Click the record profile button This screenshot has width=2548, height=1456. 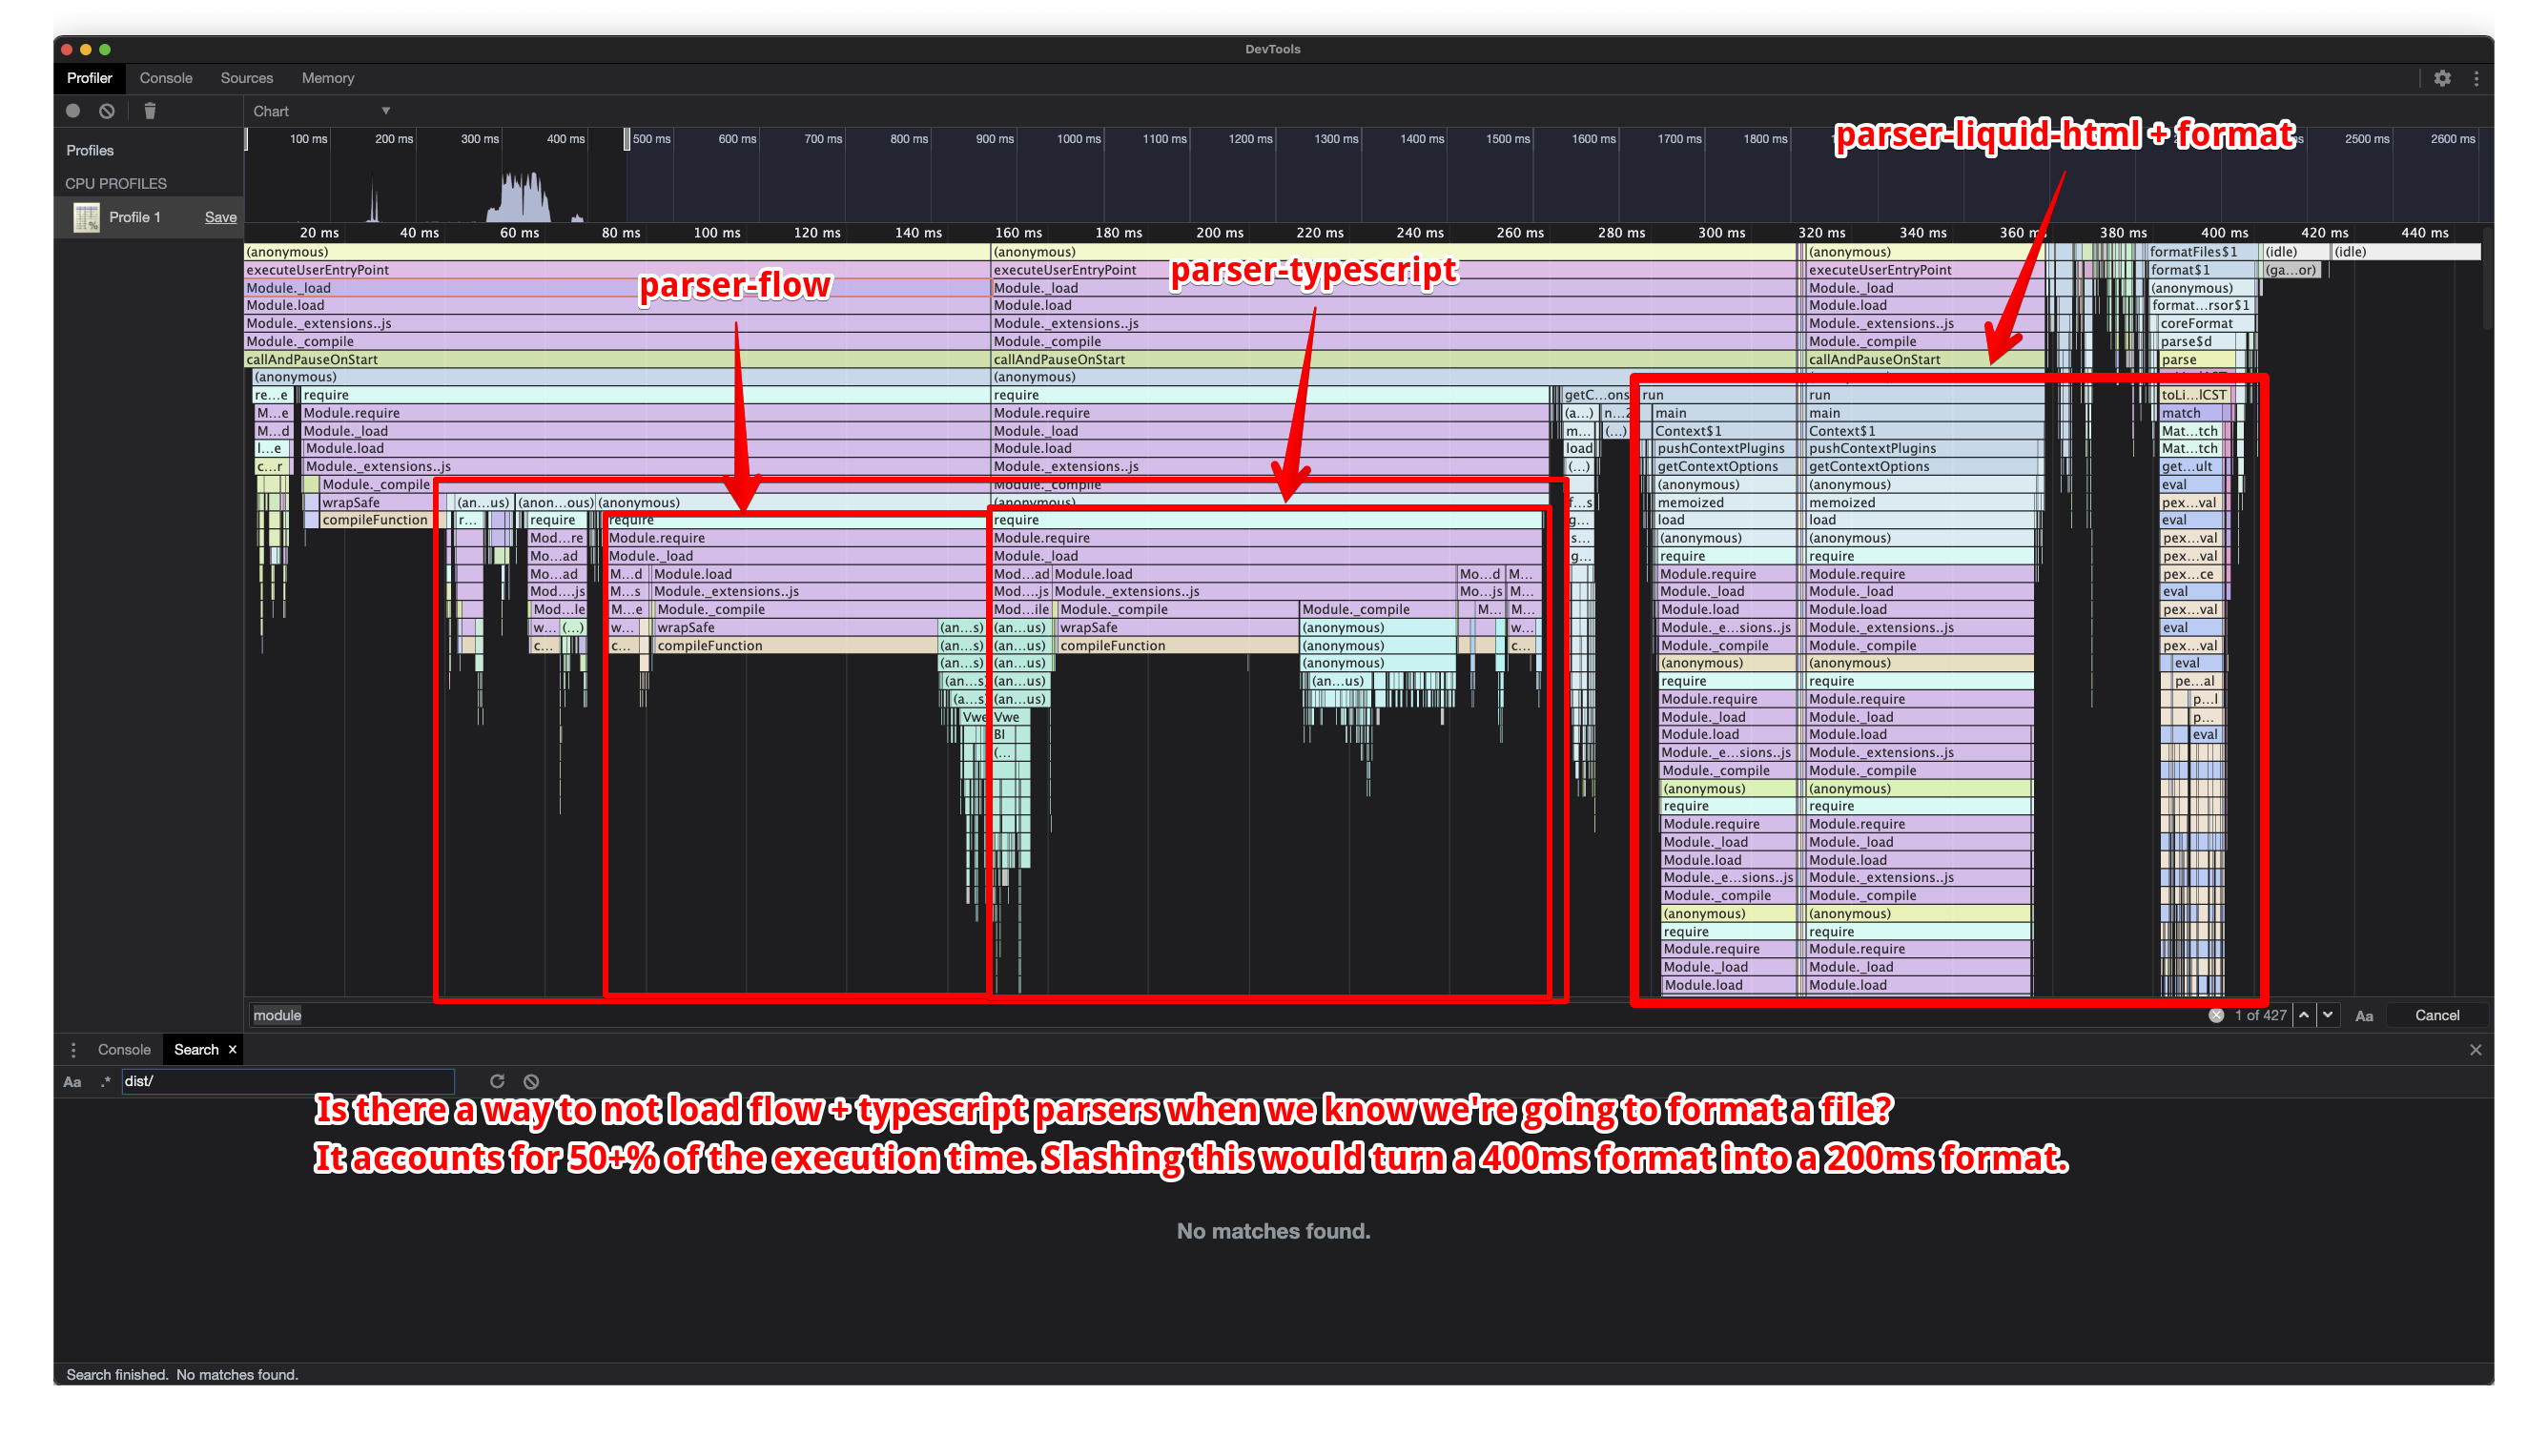pyautogui.click(x=73, y=111)
